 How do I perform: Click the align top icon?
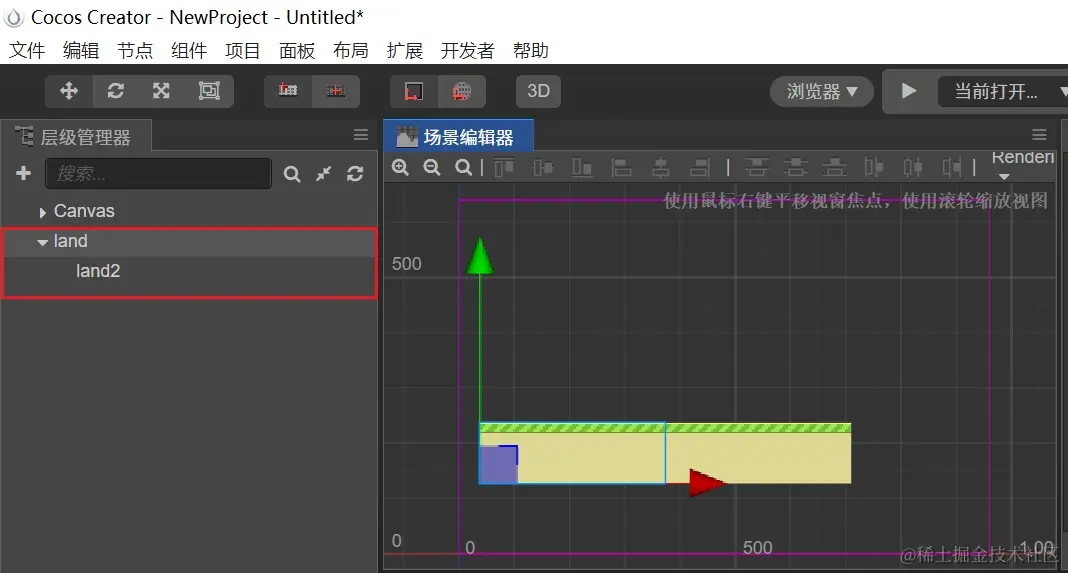[x=504, y=167]
